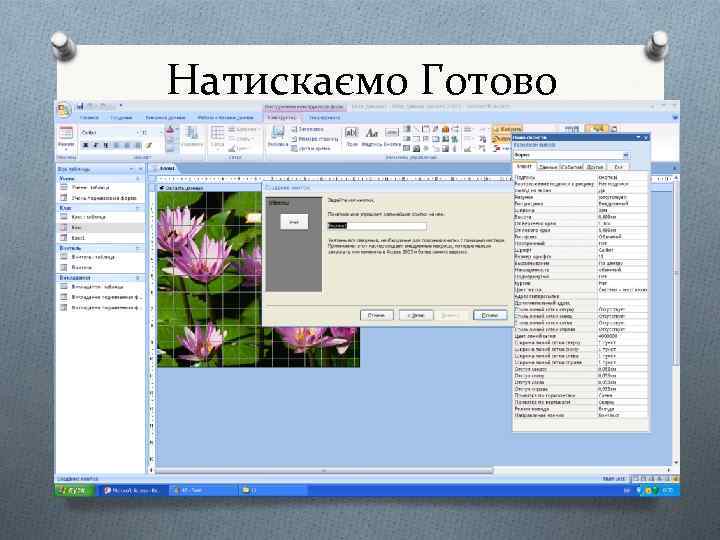This screenshot has width=720, height=540.
Task: Open the font name combo box in the ribbon
Action: click(108, 133)
